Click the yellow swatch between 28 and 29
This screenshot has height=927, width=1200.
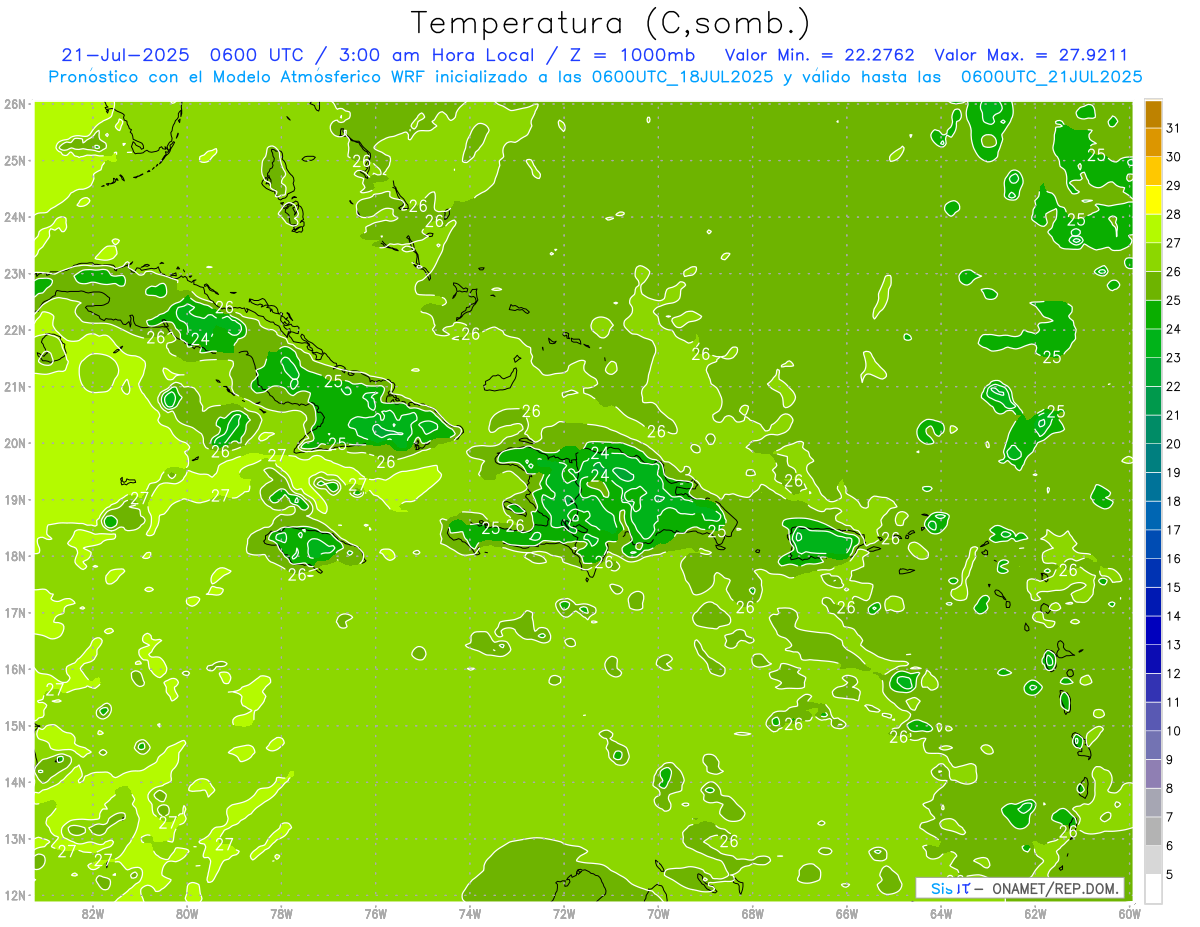1154,200
